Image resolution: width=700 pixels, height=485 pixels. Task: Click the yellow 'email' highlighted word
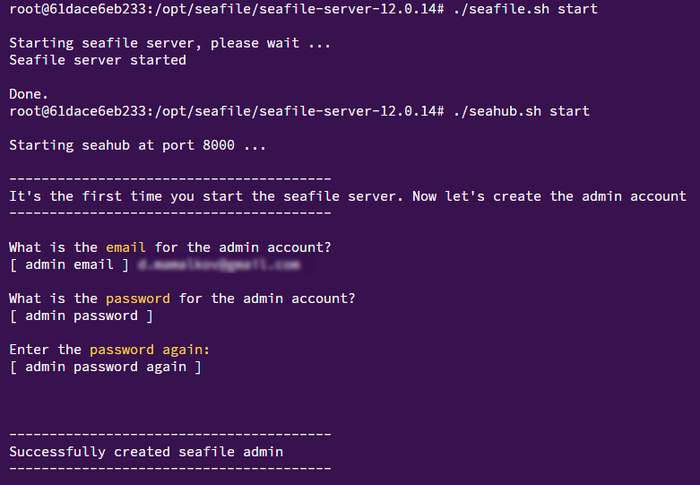click(125, 247)
